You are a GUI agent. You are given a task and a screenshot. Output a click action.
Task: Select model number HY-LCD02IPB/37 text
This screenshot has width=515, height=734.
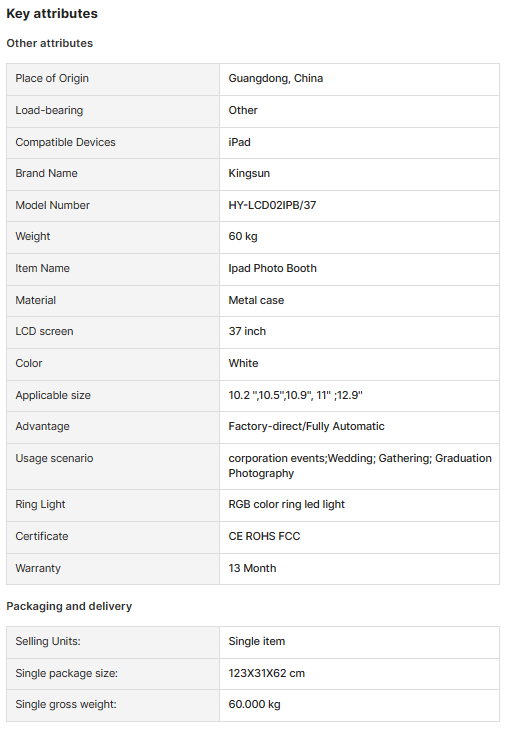point(272,205)
